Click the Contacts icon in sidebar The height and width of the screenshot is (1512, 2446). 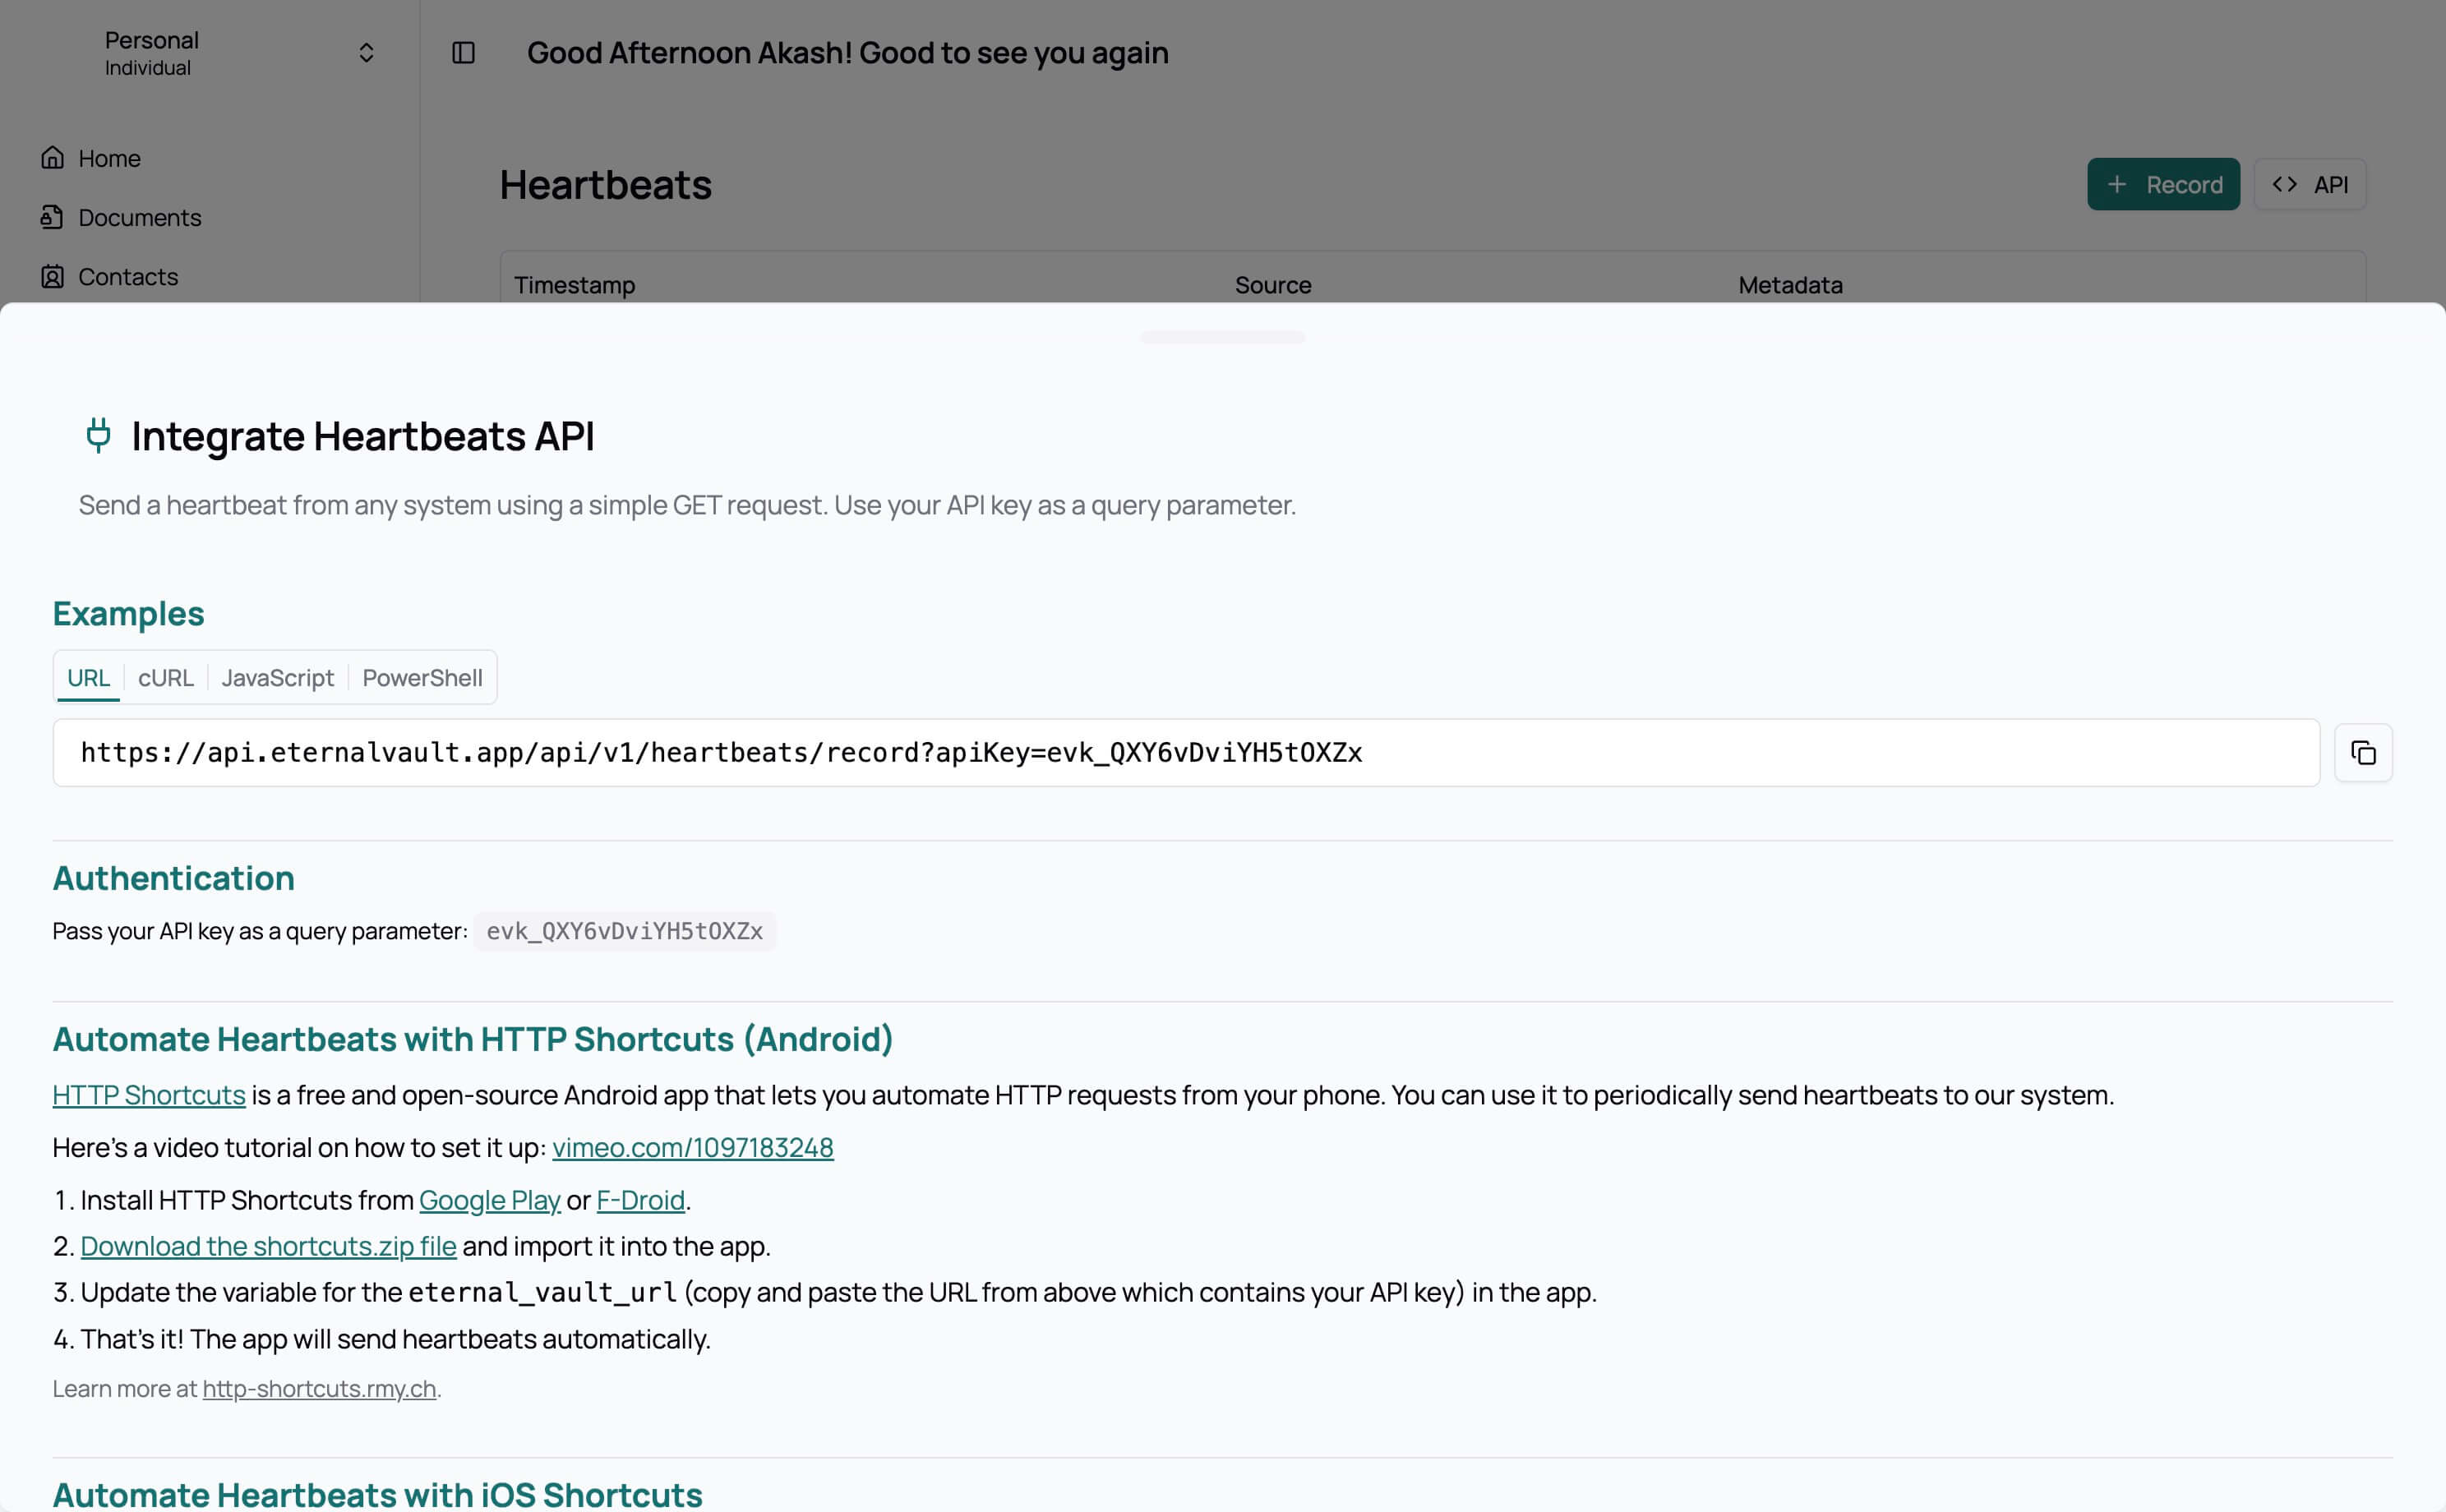53,276
